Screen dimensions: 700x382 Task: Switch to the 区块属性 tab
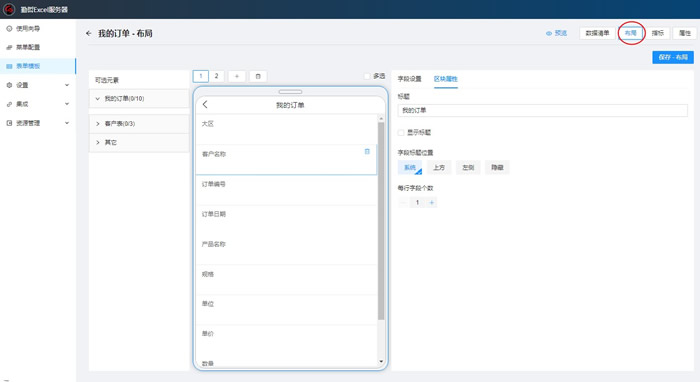(x=446, y=79)
